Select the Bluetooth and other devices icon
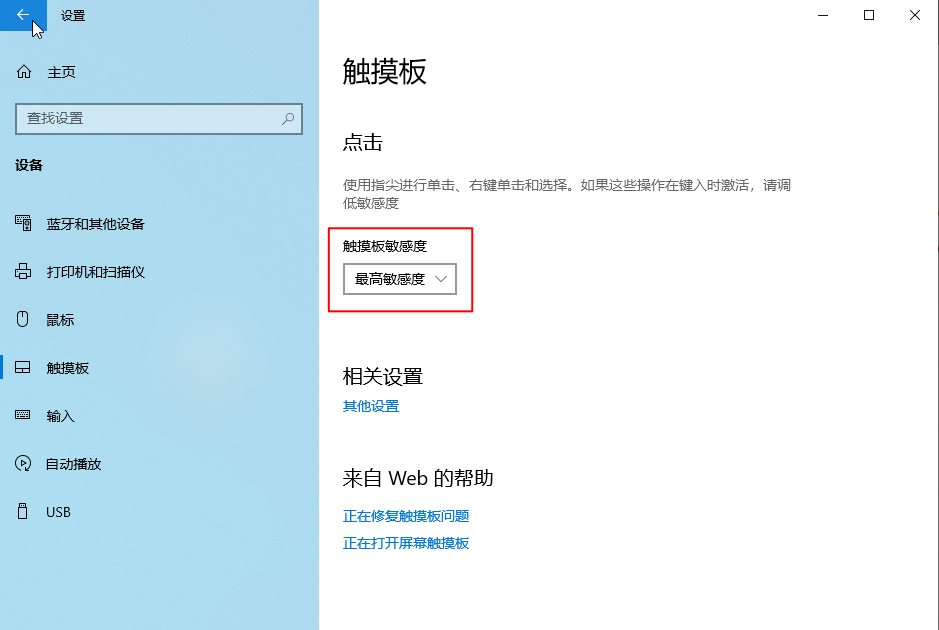 tap(21, 224)
